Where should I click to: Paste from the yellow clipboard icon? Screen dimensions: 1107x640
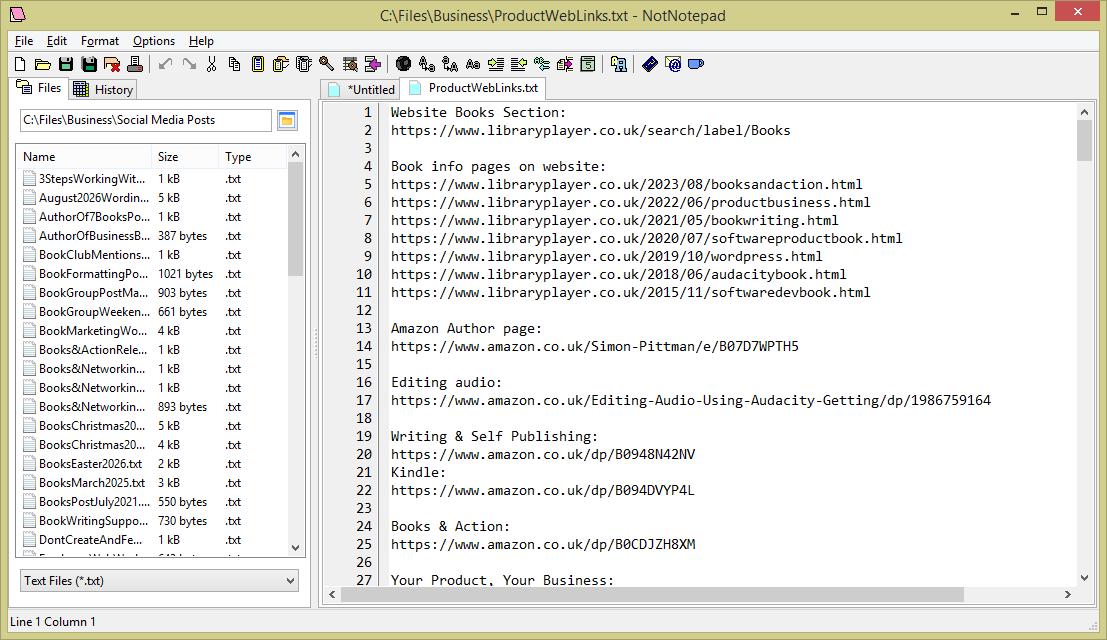(x=258, y=64)
